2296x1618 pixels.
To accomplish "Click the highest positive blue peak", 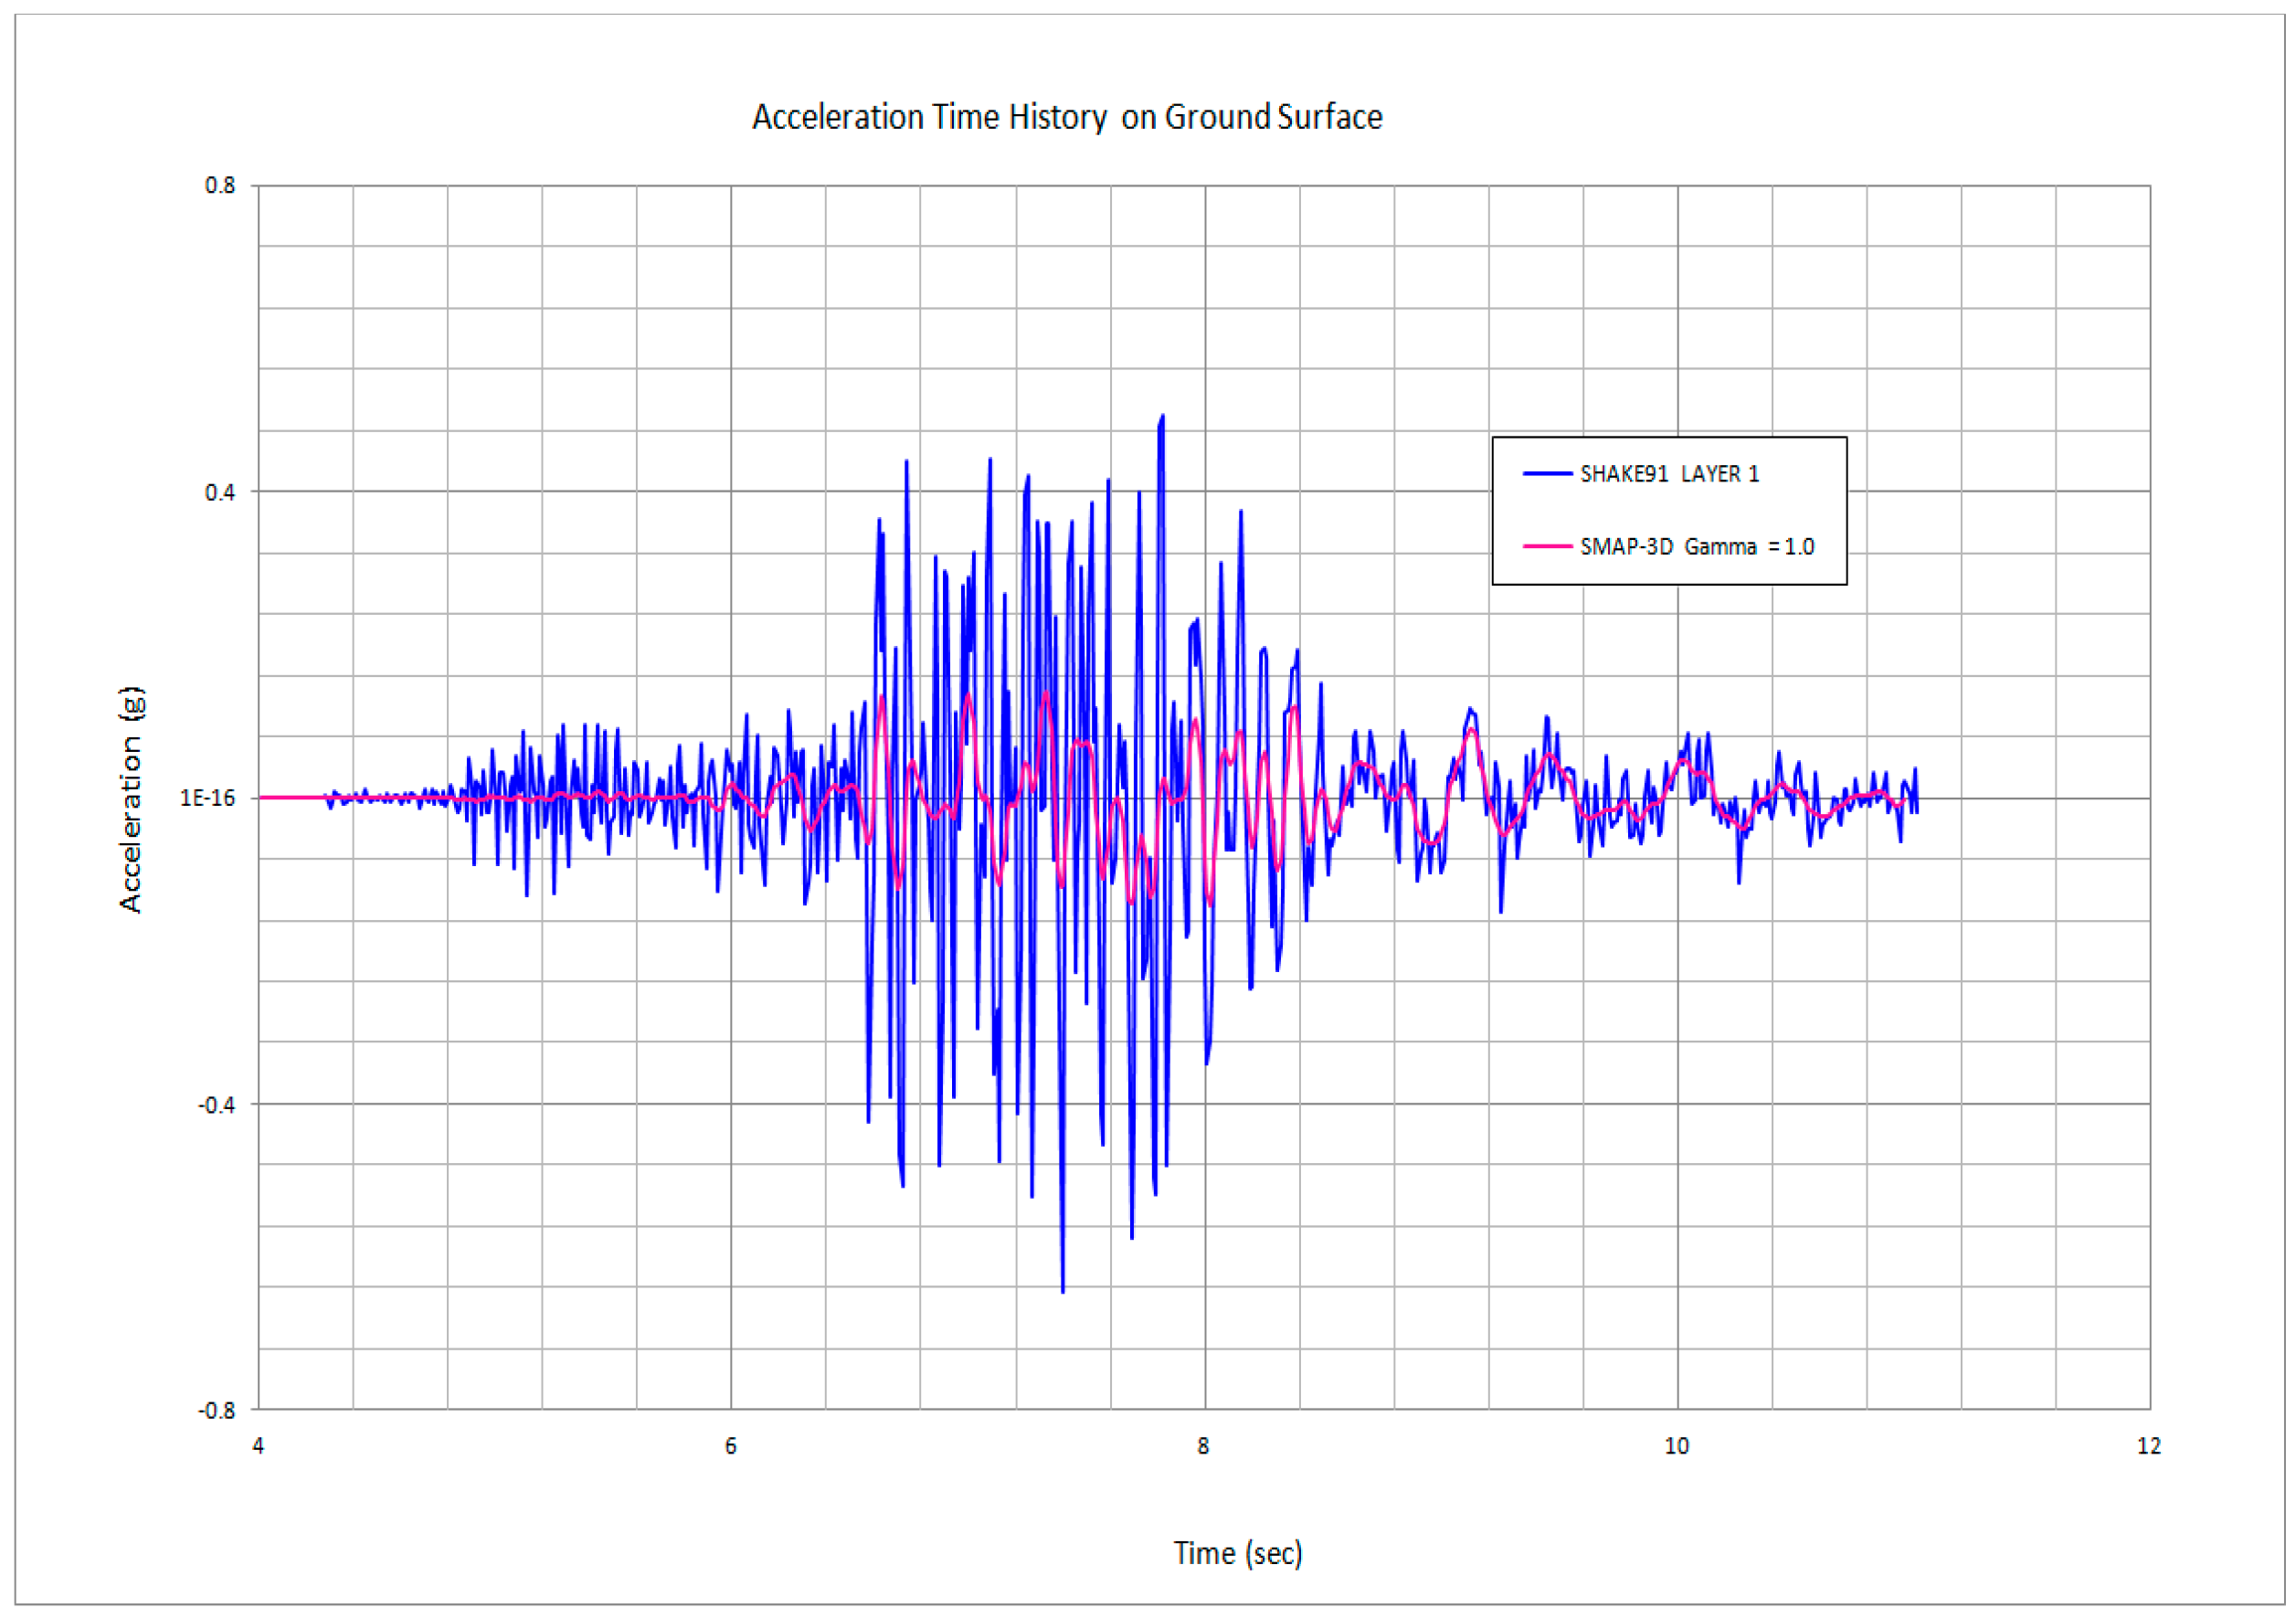I will tap(1161, 418).
